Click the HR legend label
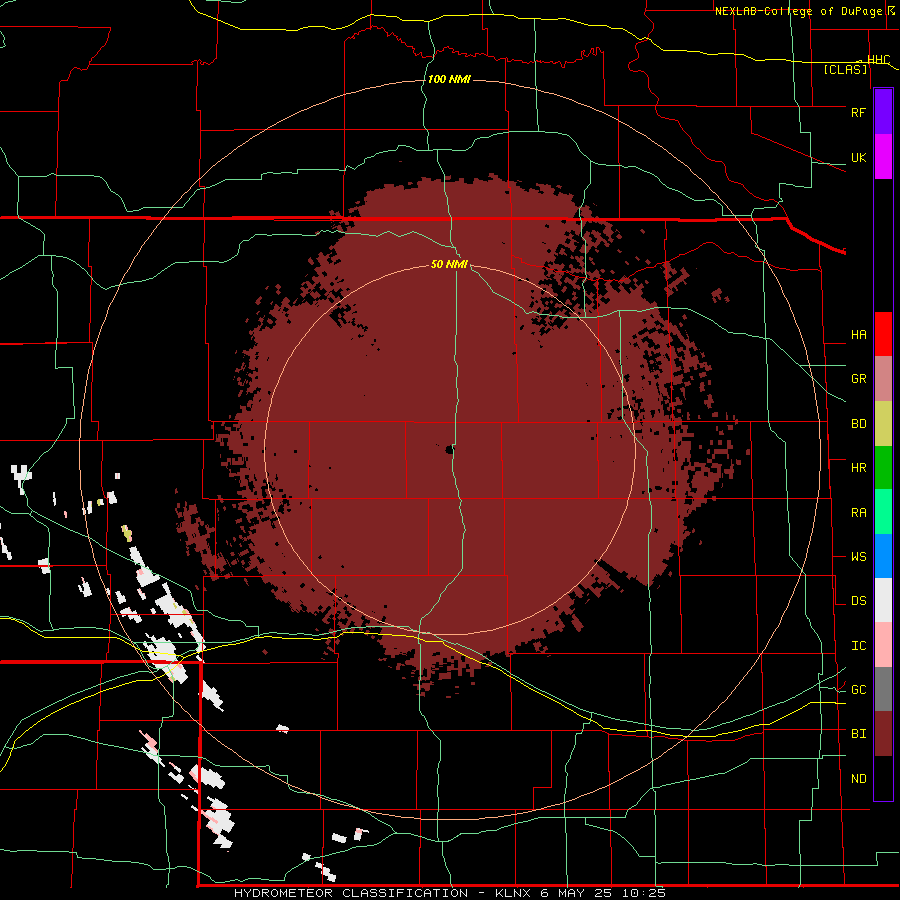This screenshot has height=900, width=900. (858, 468)
